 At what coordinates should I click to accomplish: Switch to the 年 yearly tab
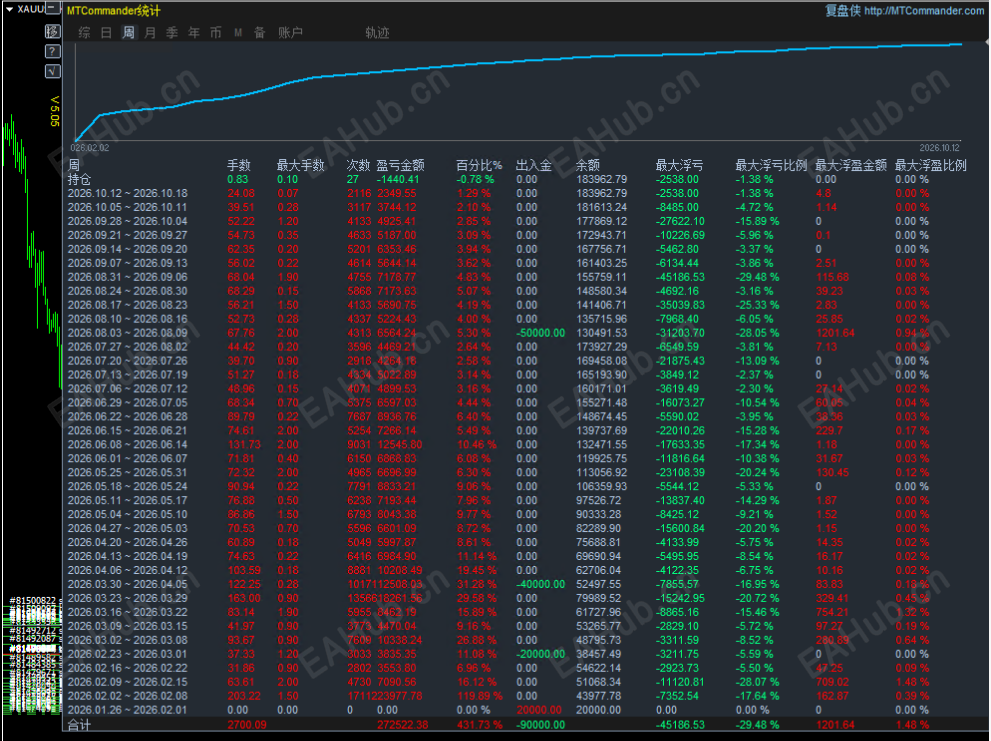click(194, 33)
